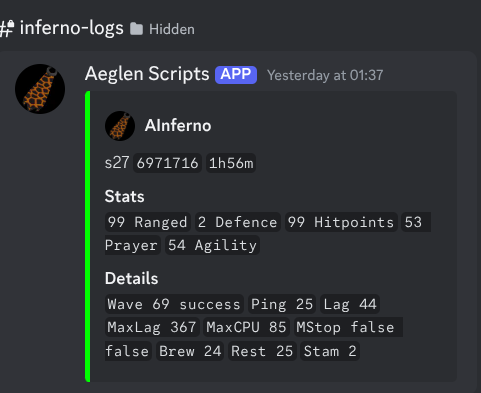Screen dimensions: 481x393
Task: Click the 99 Hitpoints stat tag
Action: [x=341, y=222]
